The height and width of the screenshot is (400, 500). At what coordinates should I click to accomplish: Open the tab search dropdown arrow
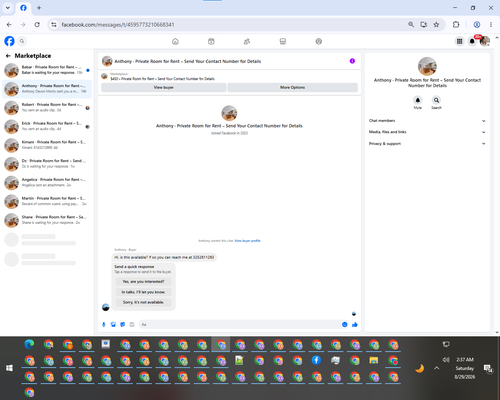tap(8, 8)
